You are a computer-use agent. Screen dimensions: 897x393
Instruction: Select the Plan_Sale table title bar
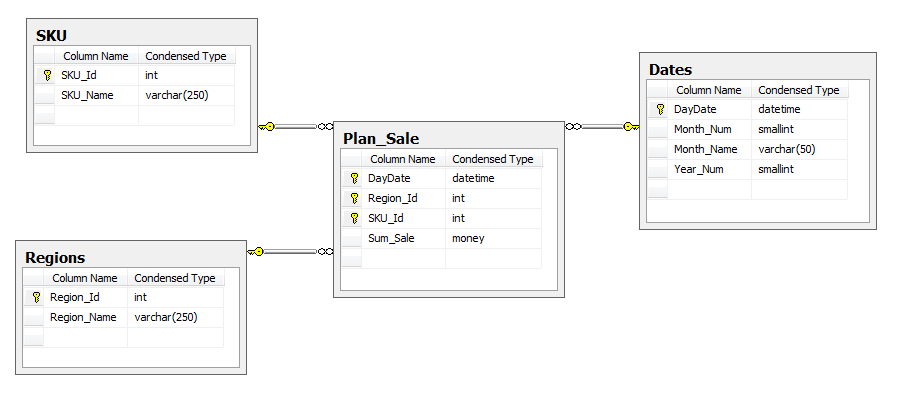point(449,138)
